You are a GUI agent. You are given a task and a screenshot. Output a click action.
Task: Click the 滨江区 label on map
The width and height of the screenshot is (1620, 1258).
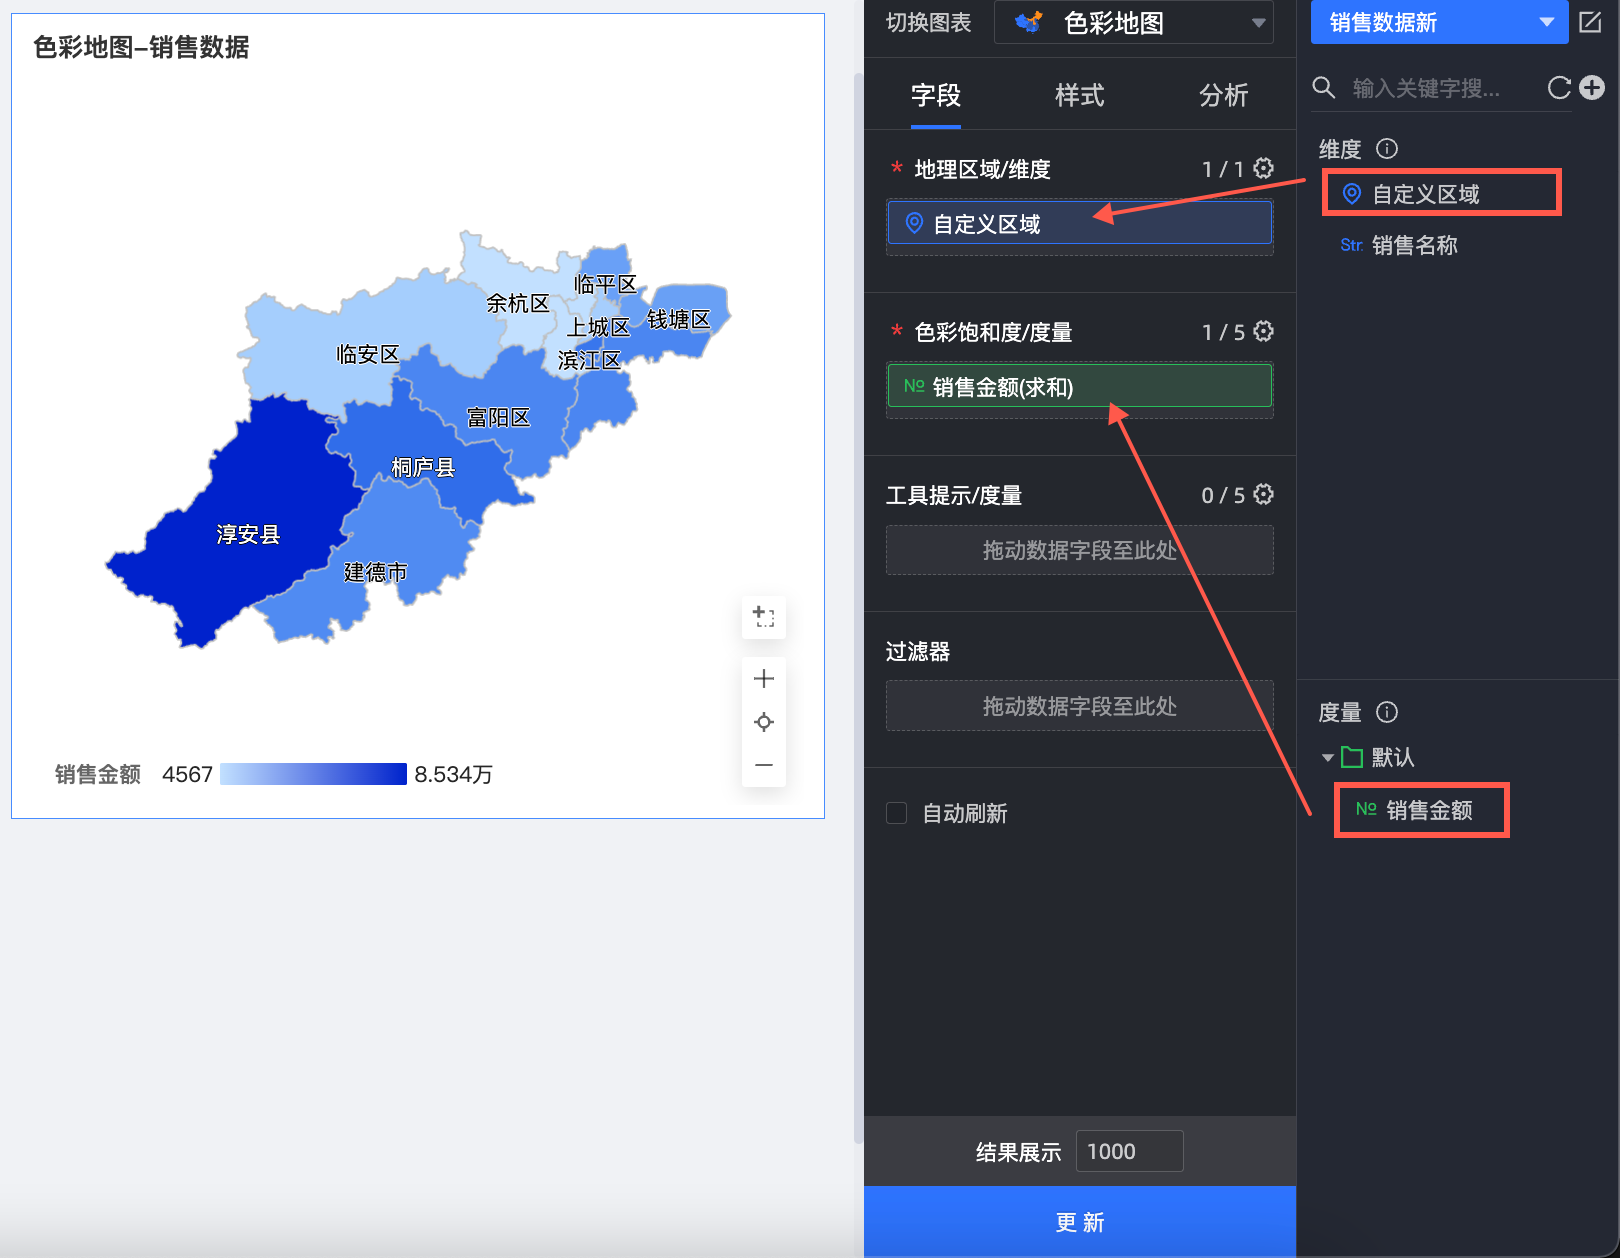(x=590, y=360)
